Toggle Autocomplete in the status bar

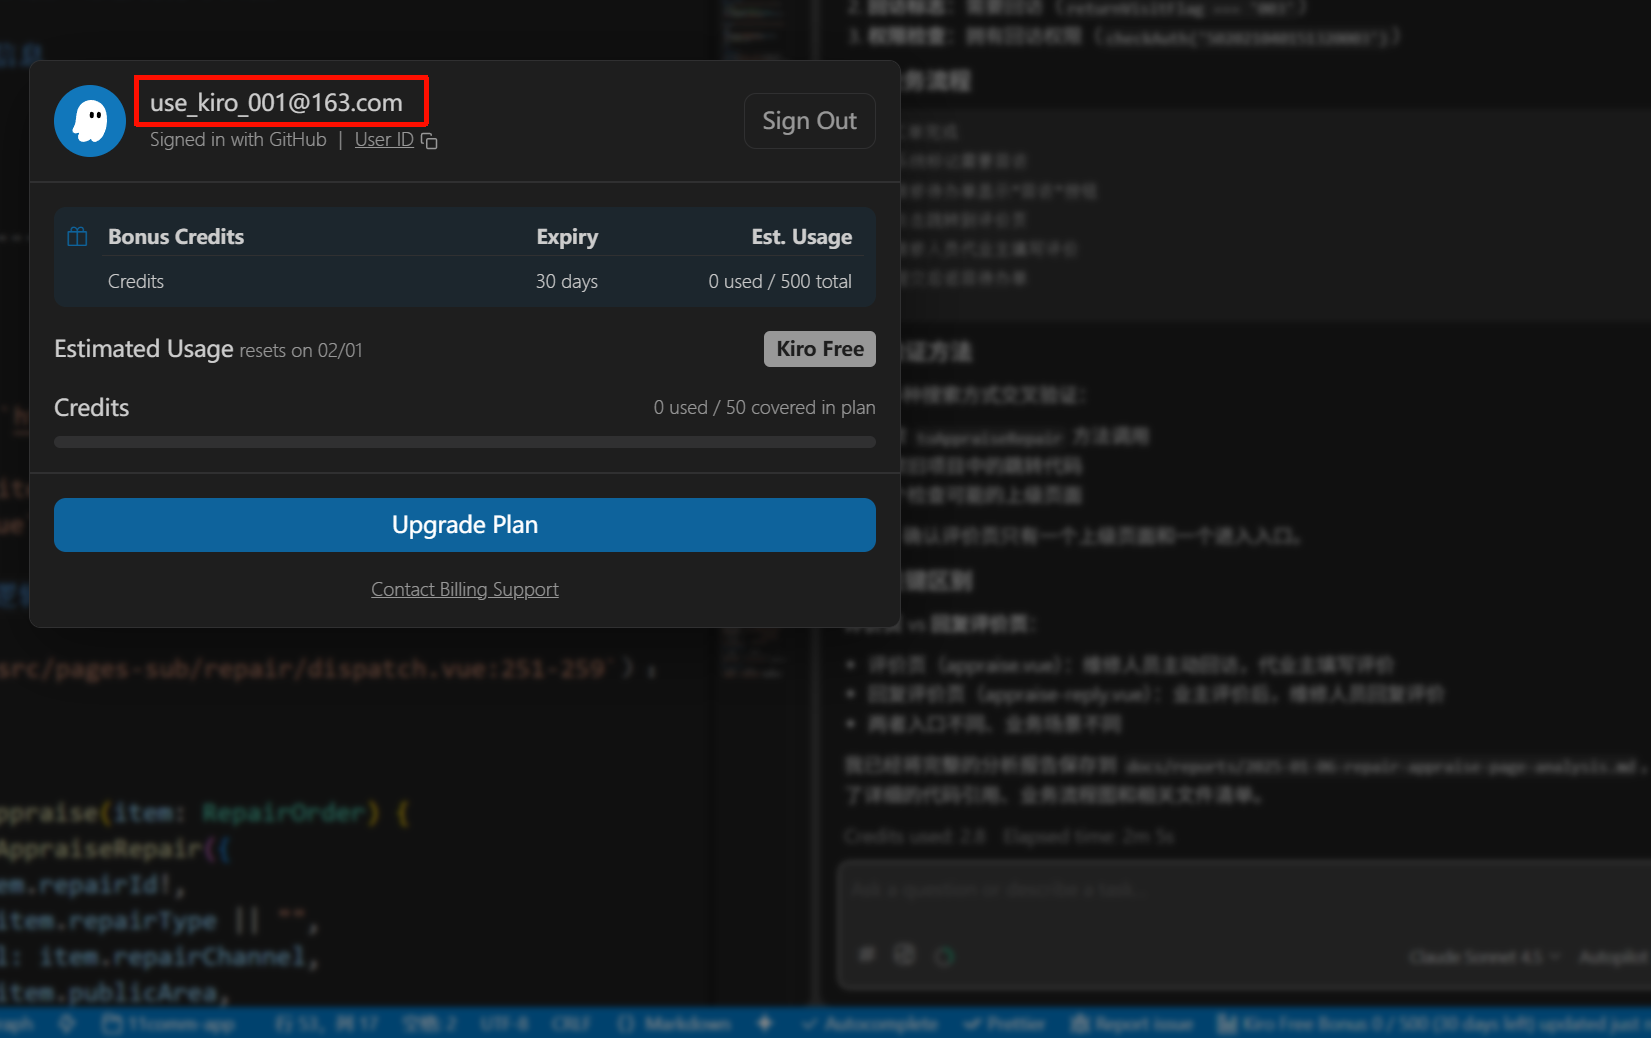point(870,1023)
